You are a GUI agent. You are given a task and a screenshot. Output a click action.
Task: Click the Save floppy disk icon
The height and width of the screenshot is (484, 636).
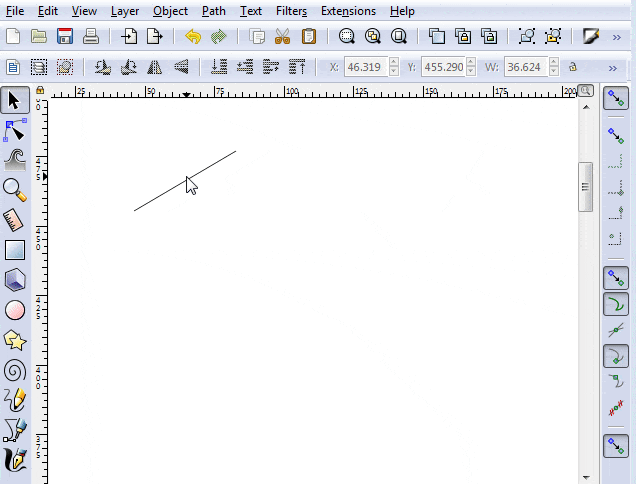(x=65, y=37)
